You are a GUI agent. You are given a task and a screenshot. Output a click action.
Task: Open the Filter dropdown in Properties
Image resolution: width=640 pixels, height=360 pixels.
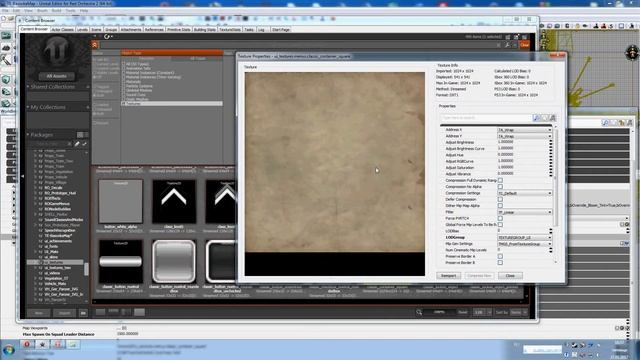524,212
